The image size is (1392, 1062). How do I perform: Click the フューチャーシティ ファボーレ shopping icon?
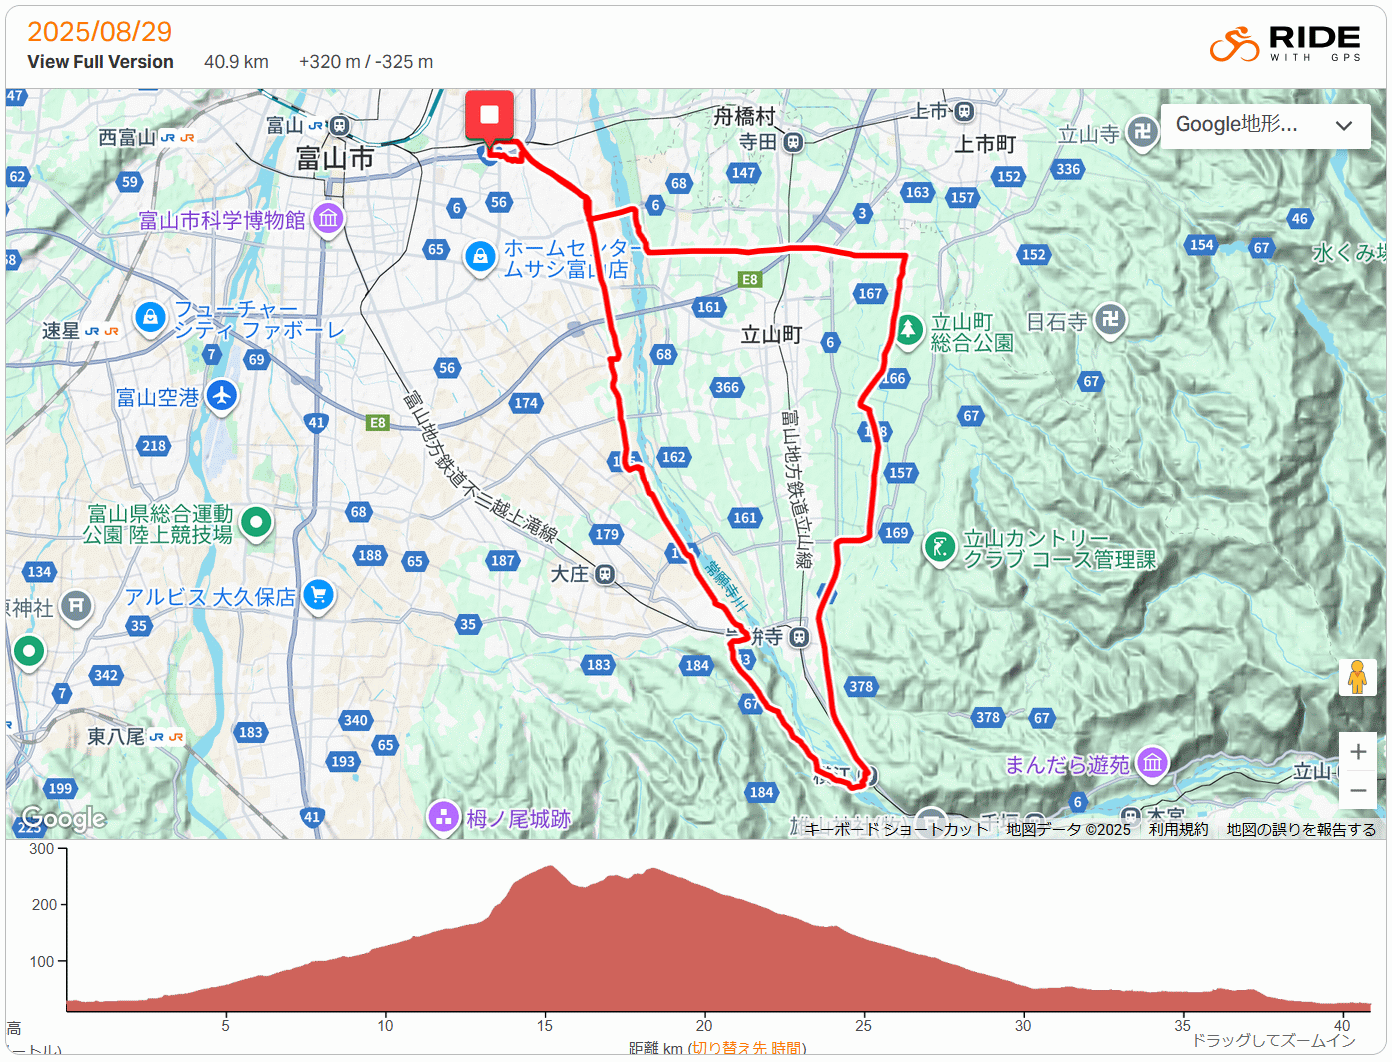click(150, 318)
